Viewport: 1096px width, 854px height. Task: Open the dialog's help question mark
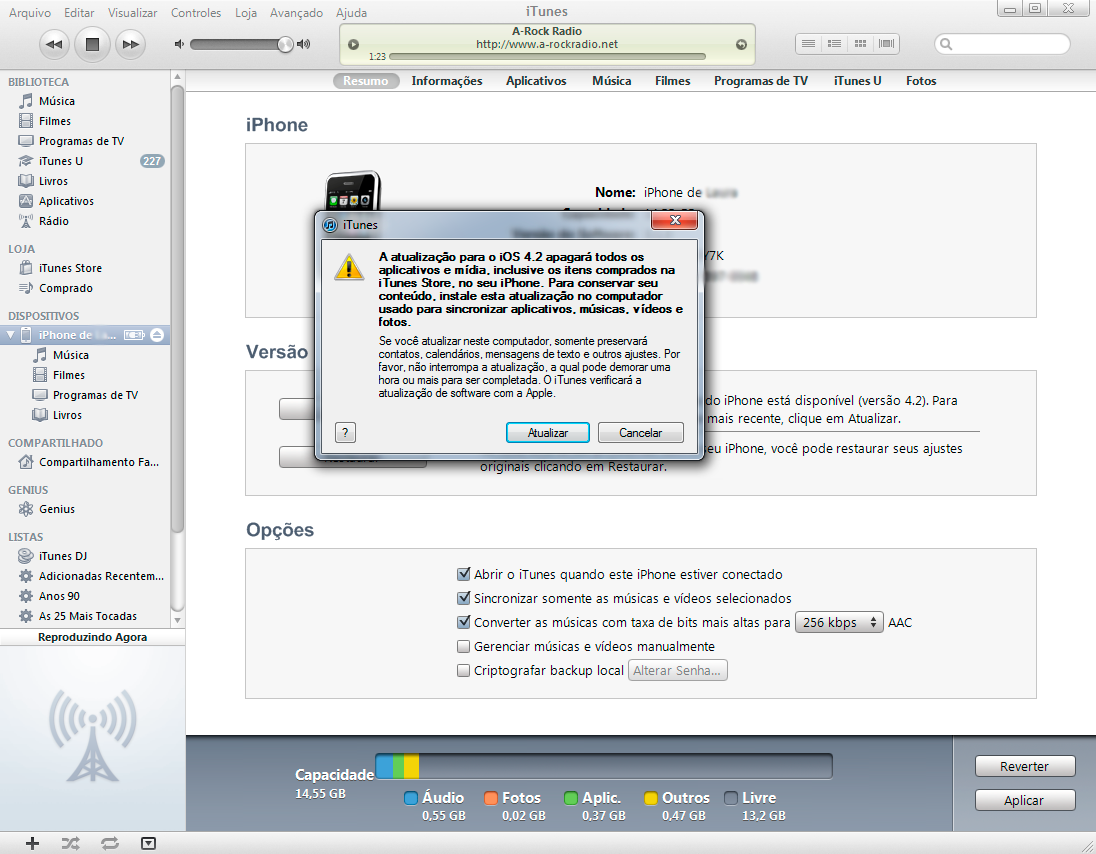(x=345, y=433)
